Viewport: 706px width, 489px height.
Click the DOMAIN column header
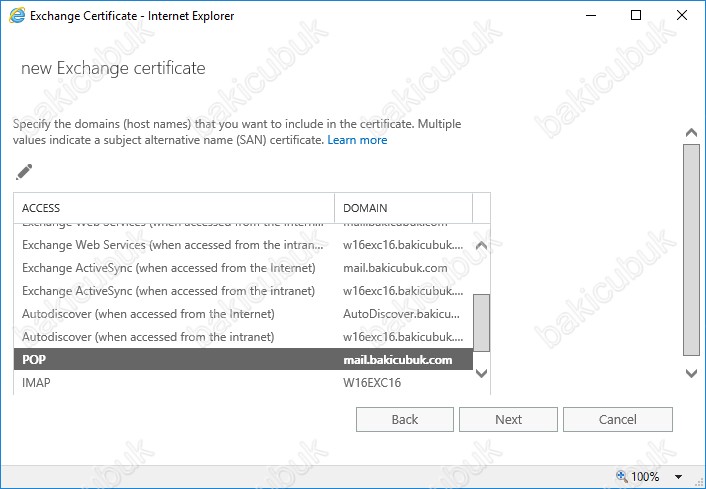(403, 208)
